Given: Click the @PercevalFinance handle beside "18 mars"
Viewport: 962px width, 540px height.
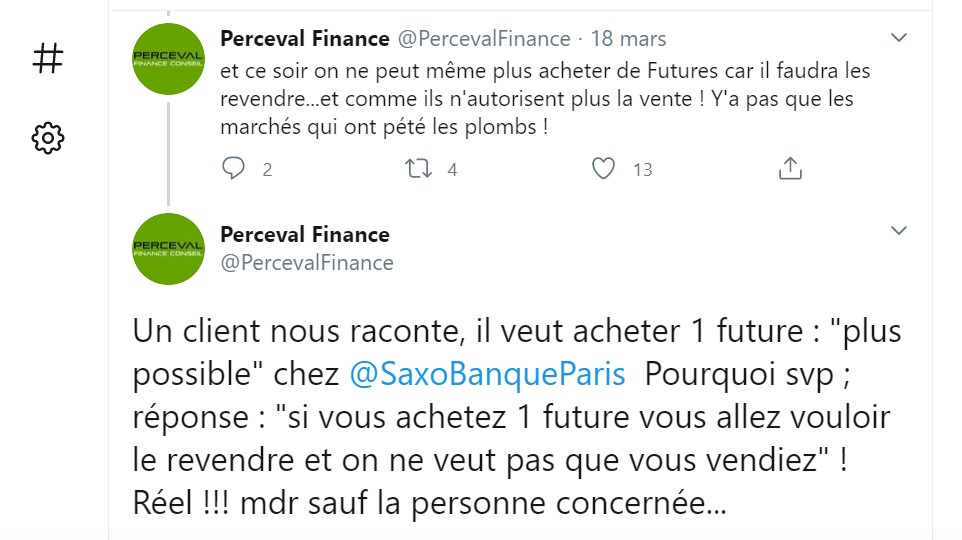Looking at the screenshot, I should coord(484,39).
